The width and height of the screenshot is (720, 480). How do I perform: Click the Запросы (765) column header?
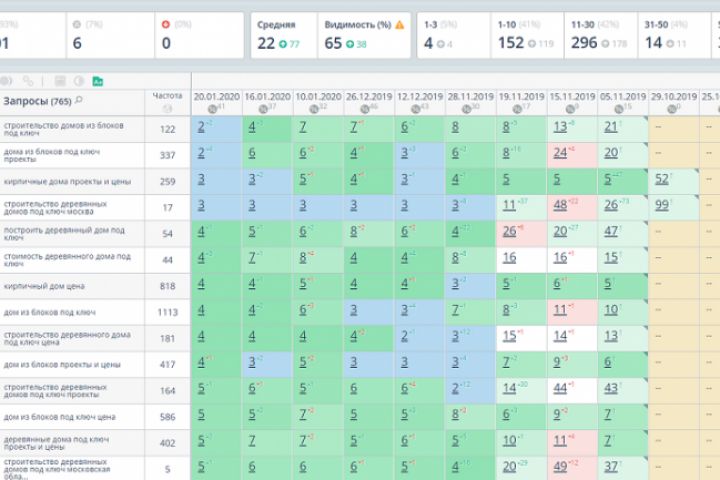tap(37, 101)
